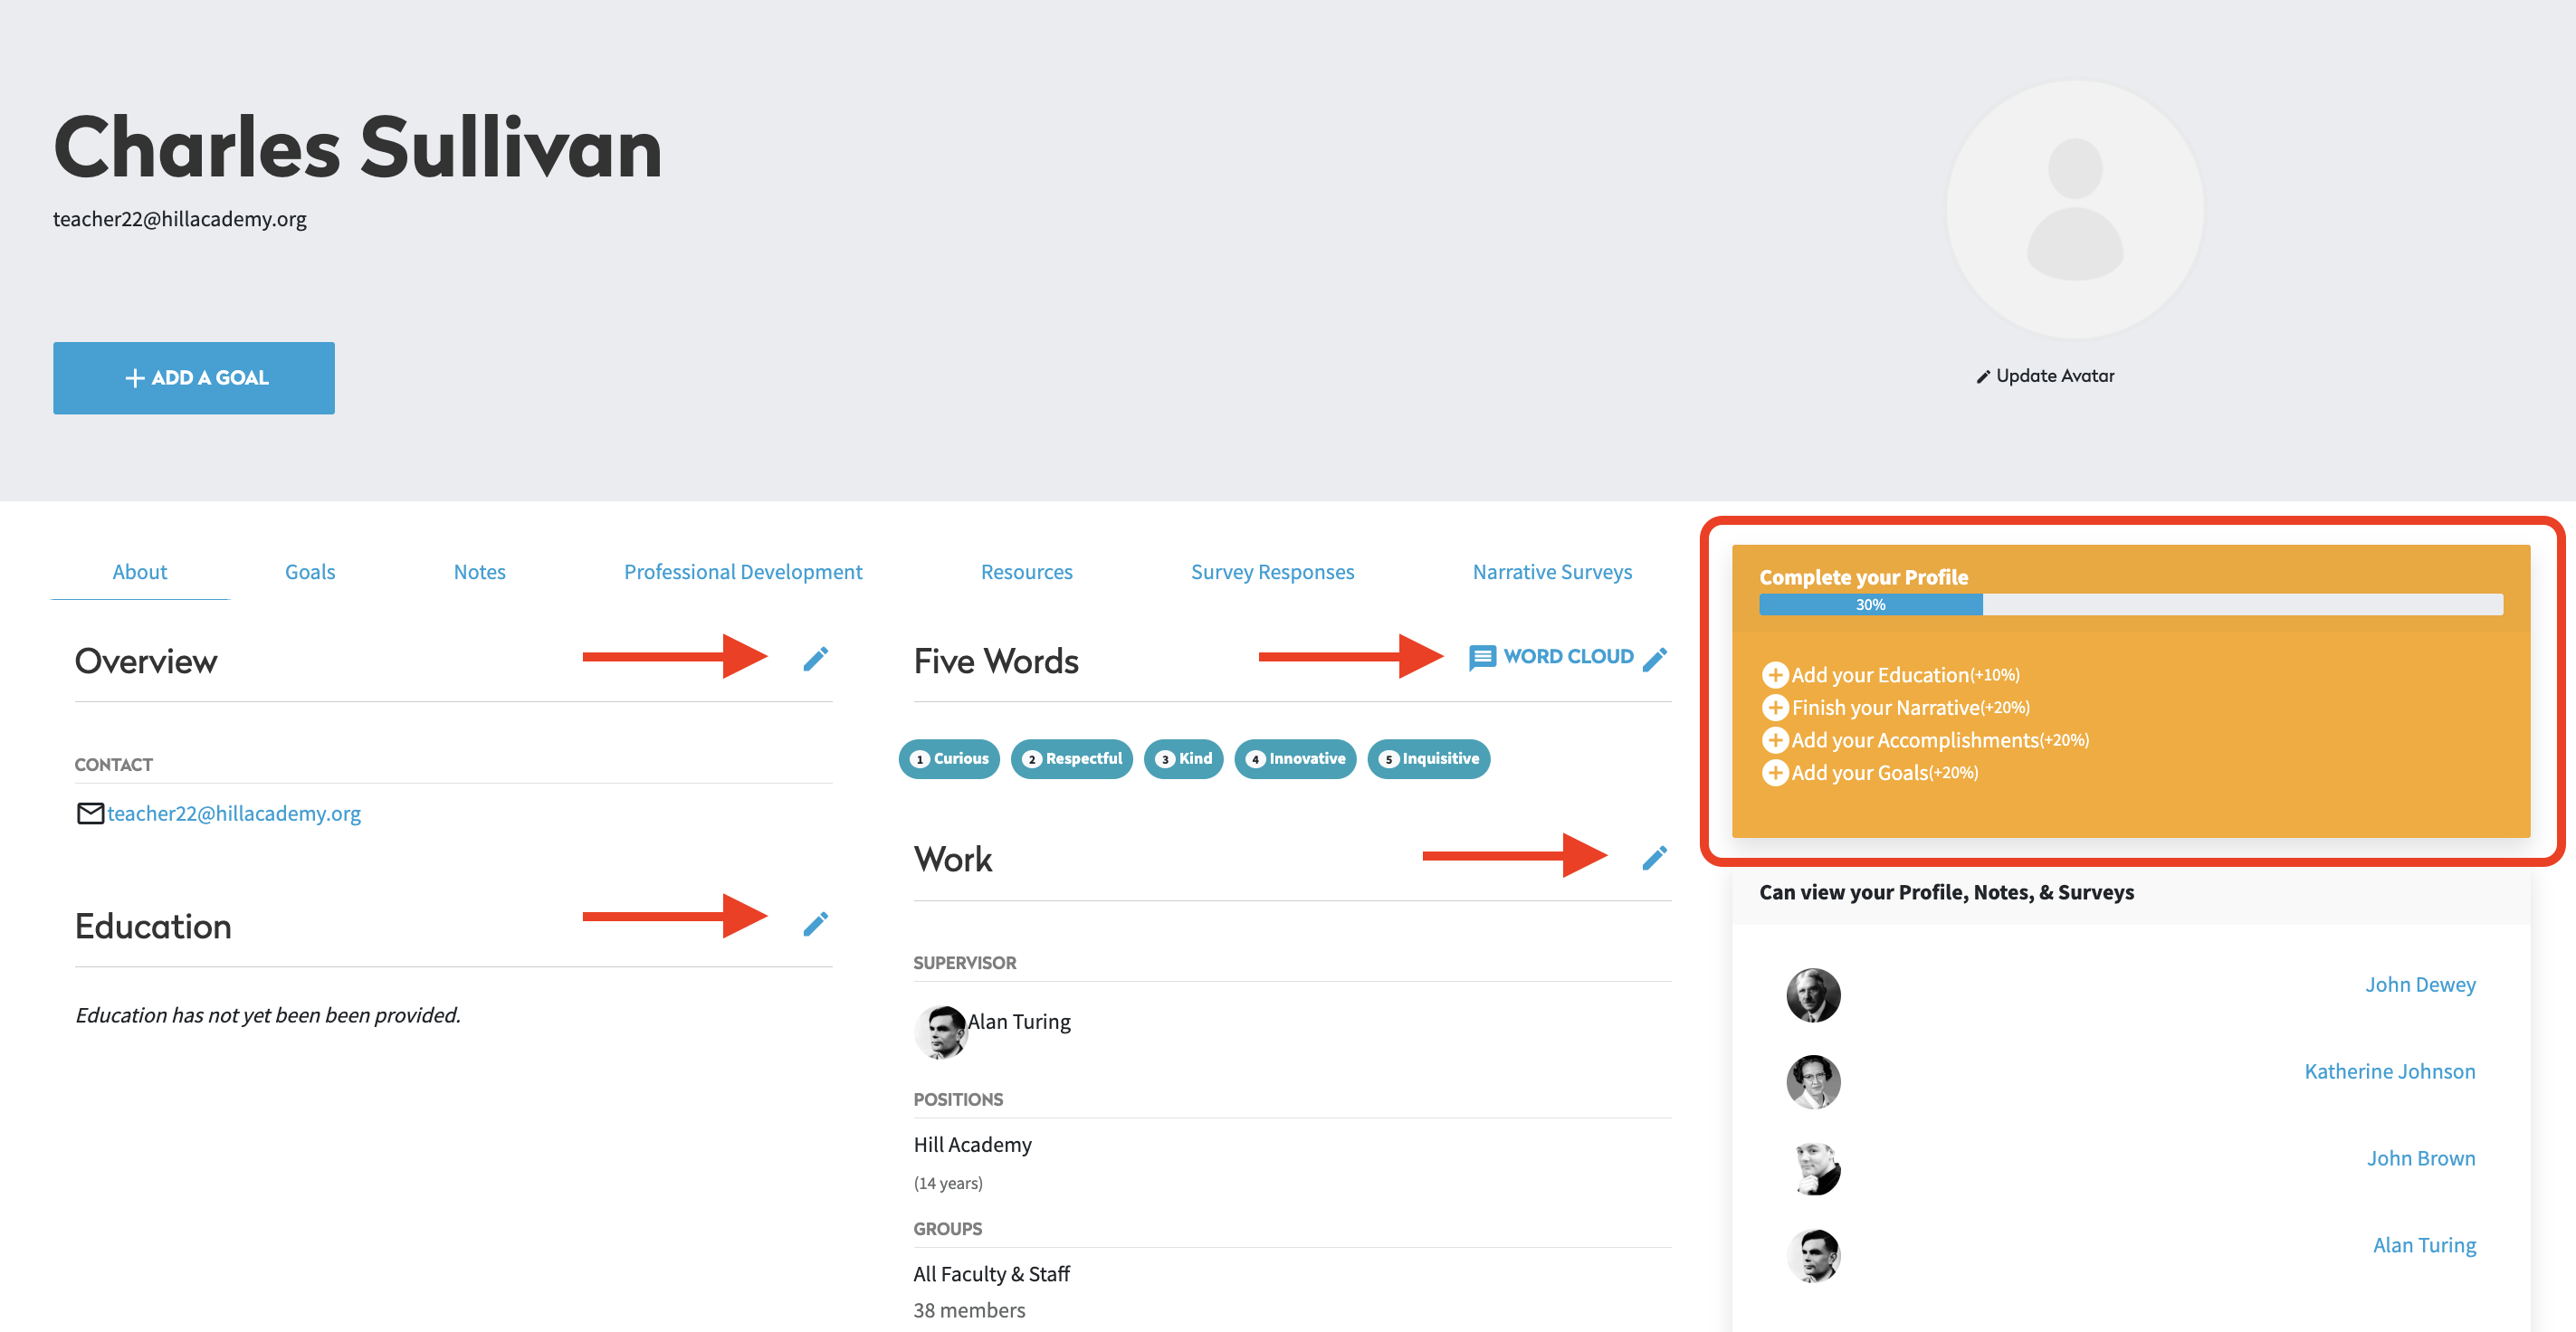The width and height of the screenshot is (2576, 1332).
Task: Click the profile completion progress bar
Action: 2130,604
